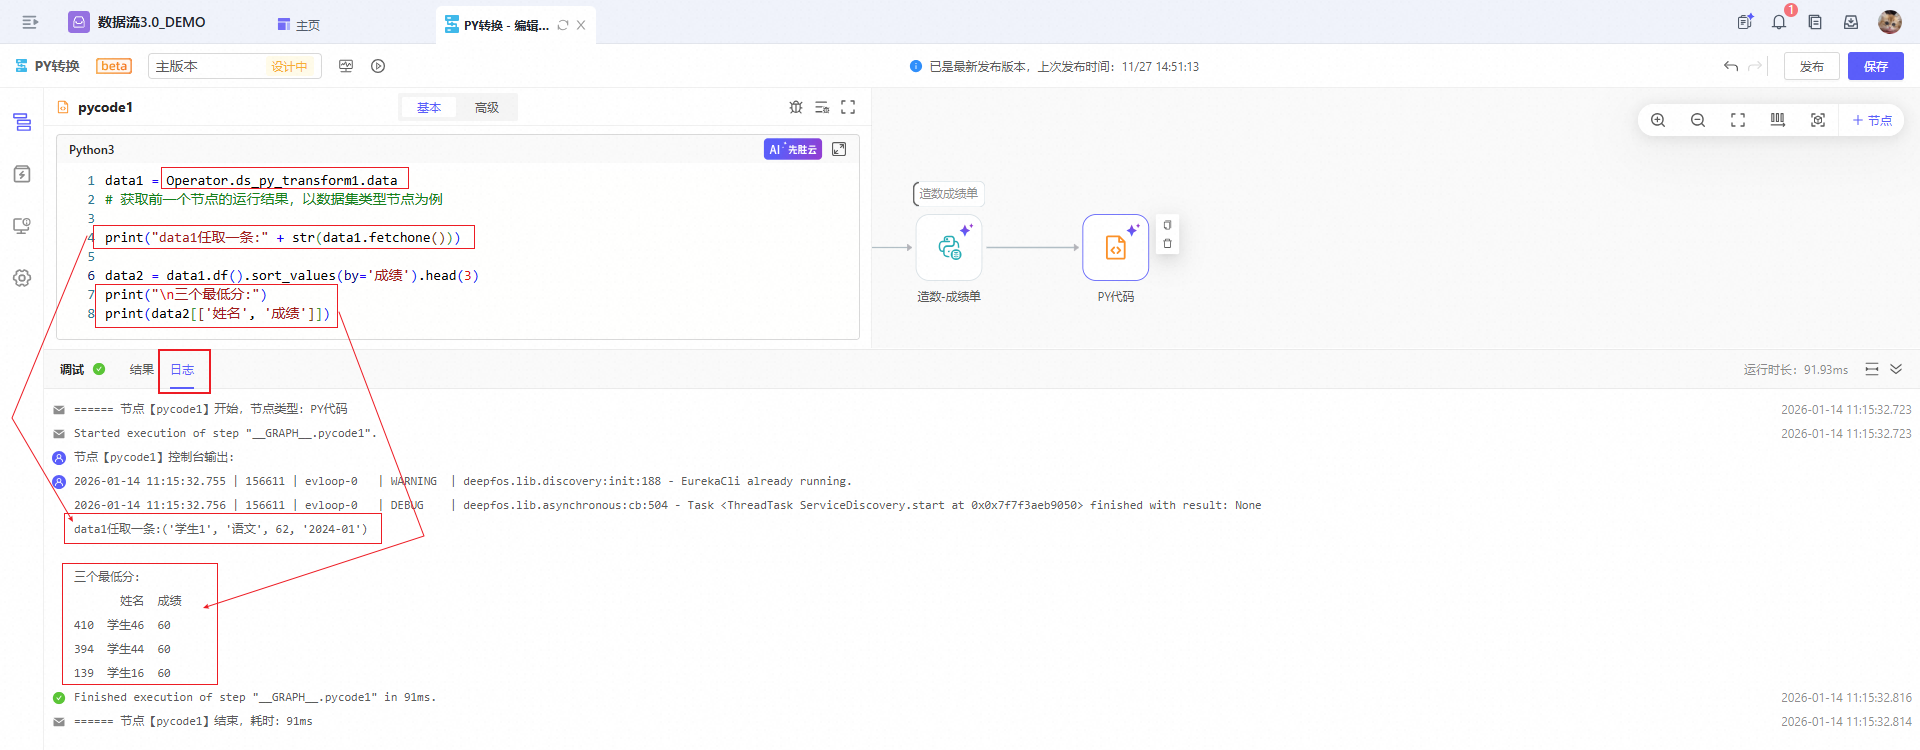Switch to the 结果 tab

coord(141,369)
